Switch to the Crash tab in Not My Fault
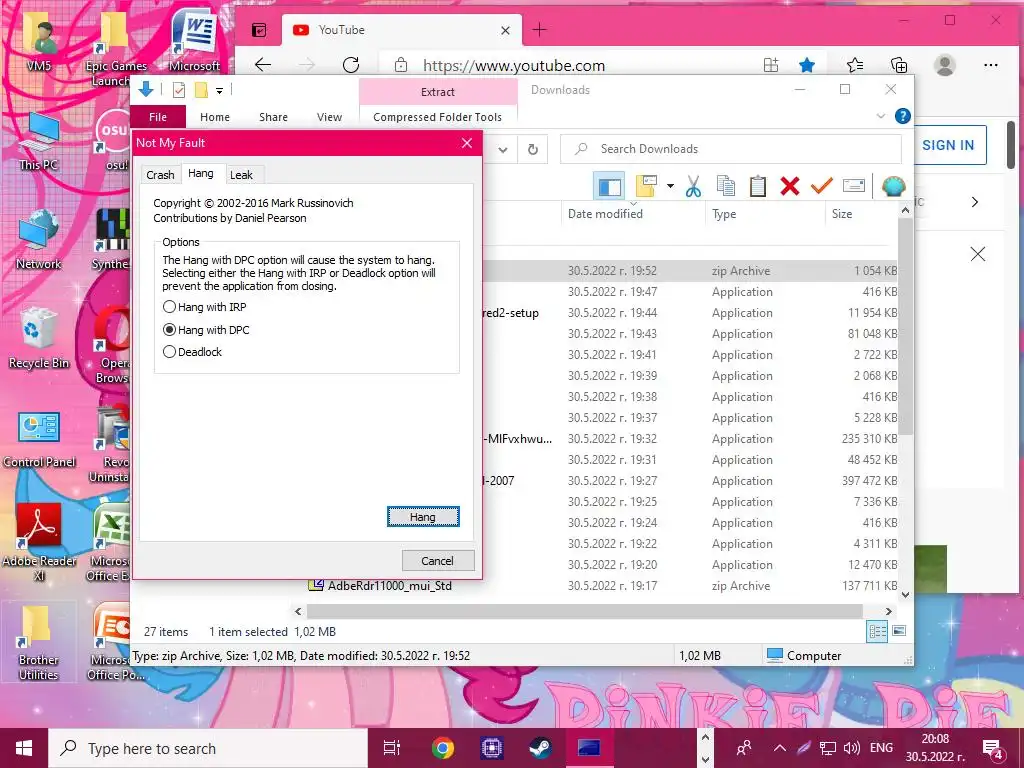The width and height of the screenshot is (1024, 768). [160, 174]
